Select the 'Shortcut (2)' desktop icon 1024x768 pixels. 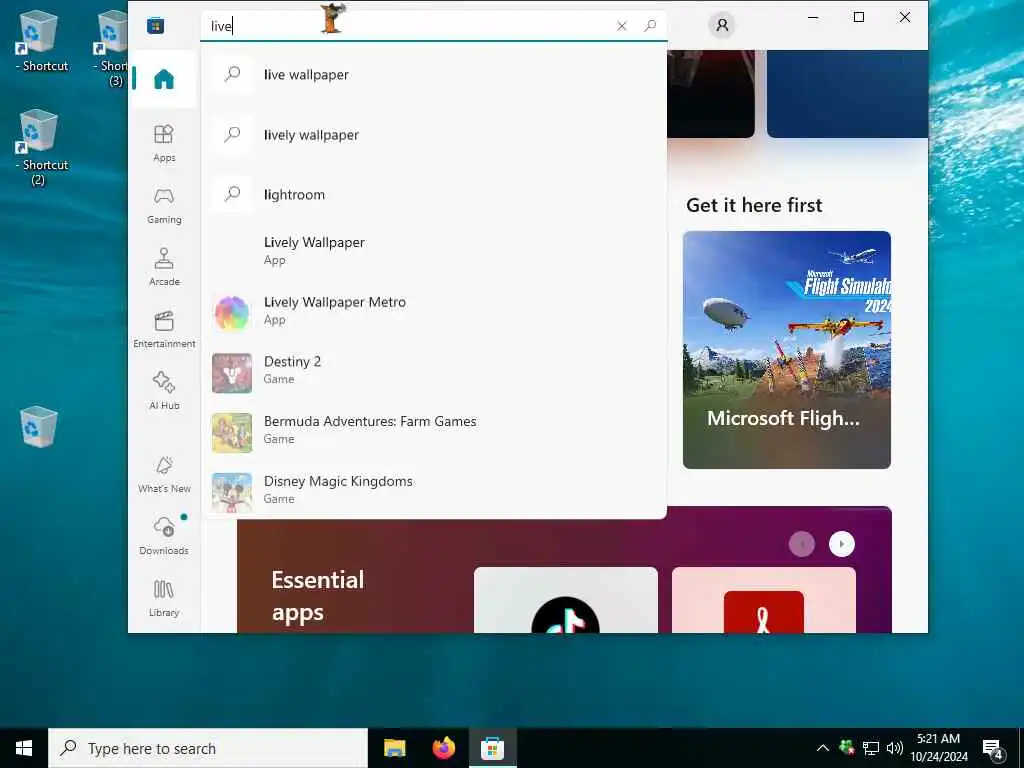[39, 148]
